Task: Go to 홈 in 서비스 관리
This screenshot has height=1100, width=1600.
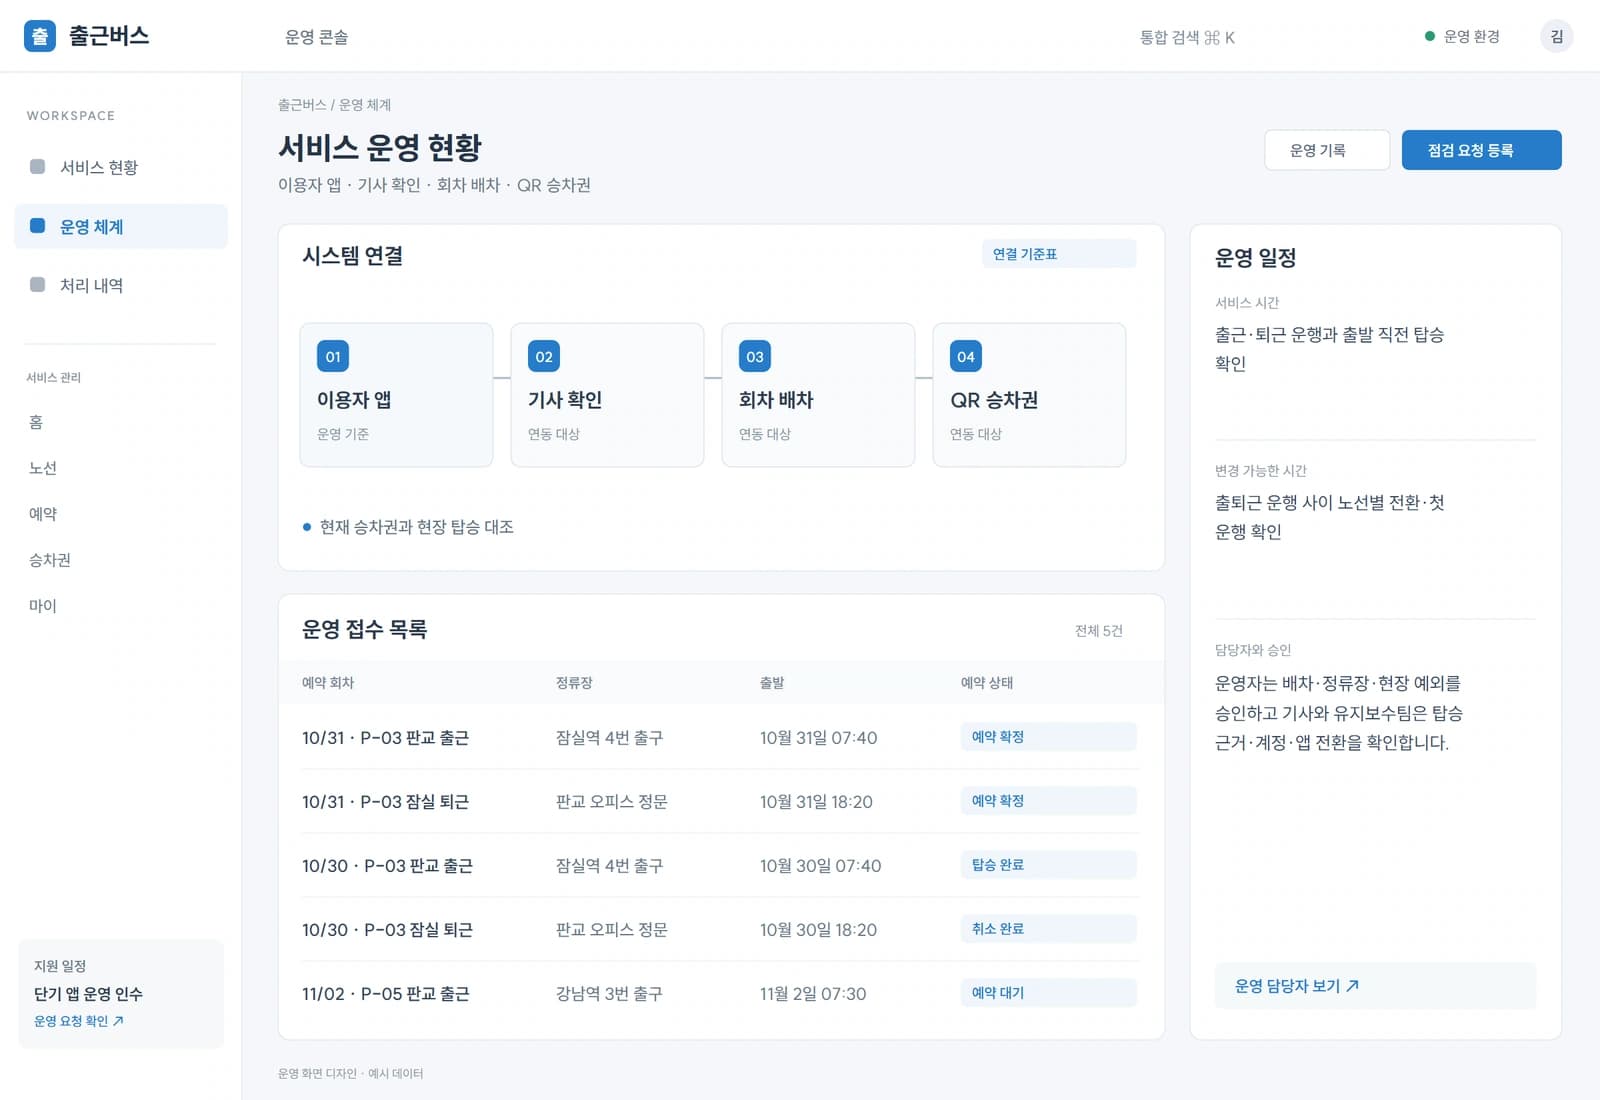Action: coord(36,422)
